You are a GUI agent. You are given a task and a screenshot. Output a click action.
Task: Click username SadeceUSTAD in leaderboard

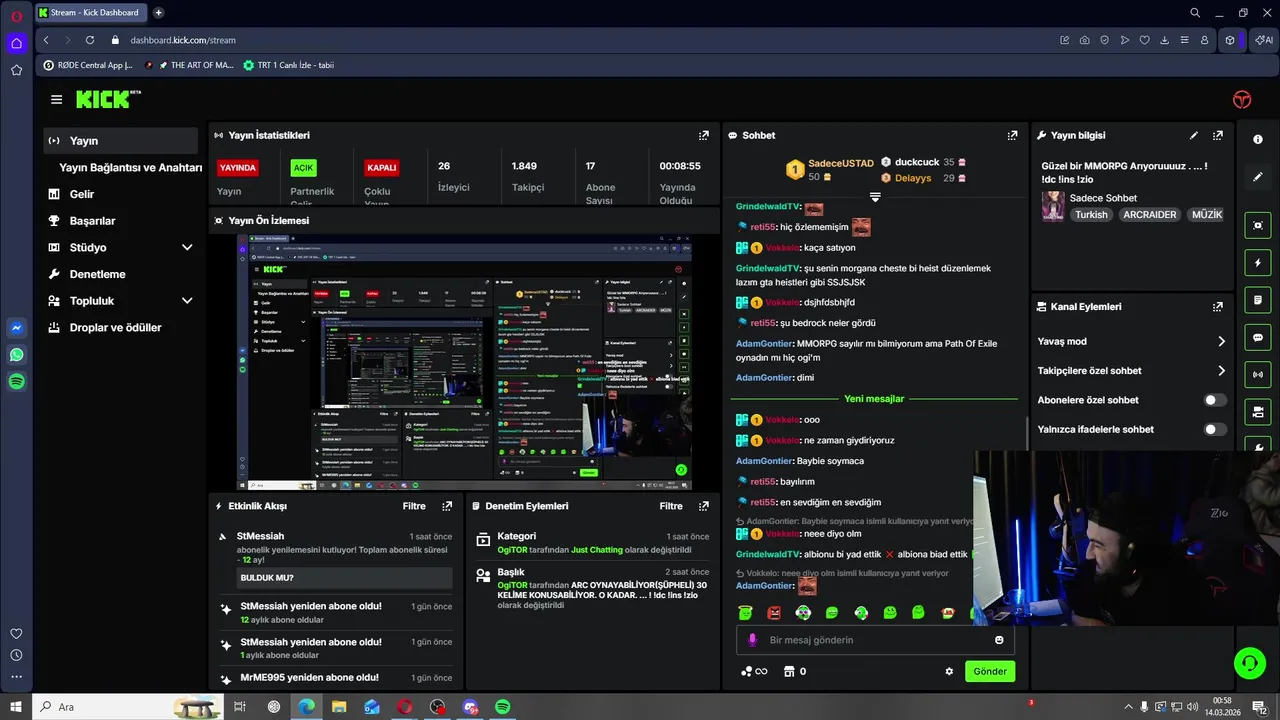point(840,163)
